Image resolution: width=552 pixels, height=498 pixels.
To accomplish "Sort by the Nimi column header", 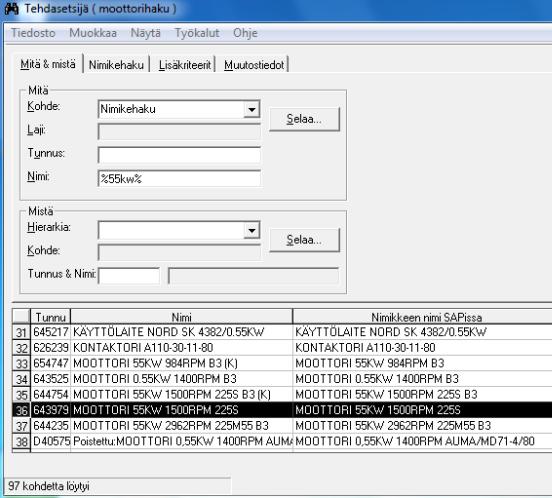I will pyautogui.click(x=181, y=317).
